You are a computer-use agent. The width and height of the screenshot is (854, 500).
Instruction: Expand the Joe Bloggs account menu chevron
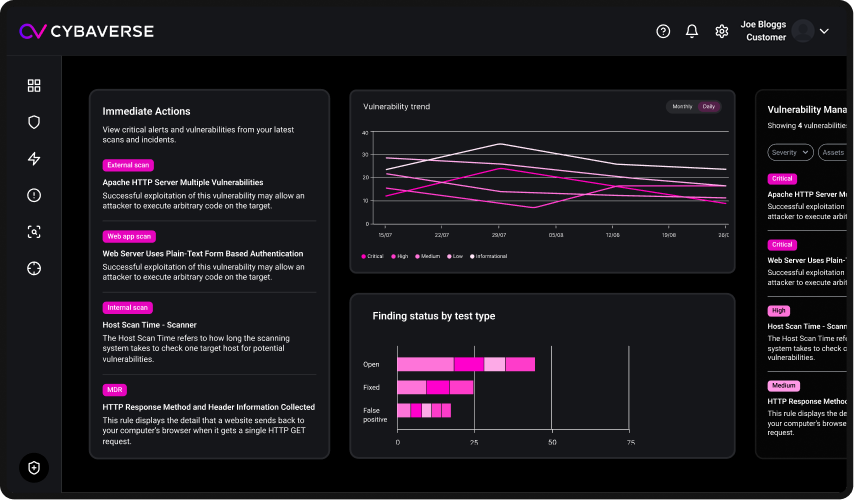[824, 31]
